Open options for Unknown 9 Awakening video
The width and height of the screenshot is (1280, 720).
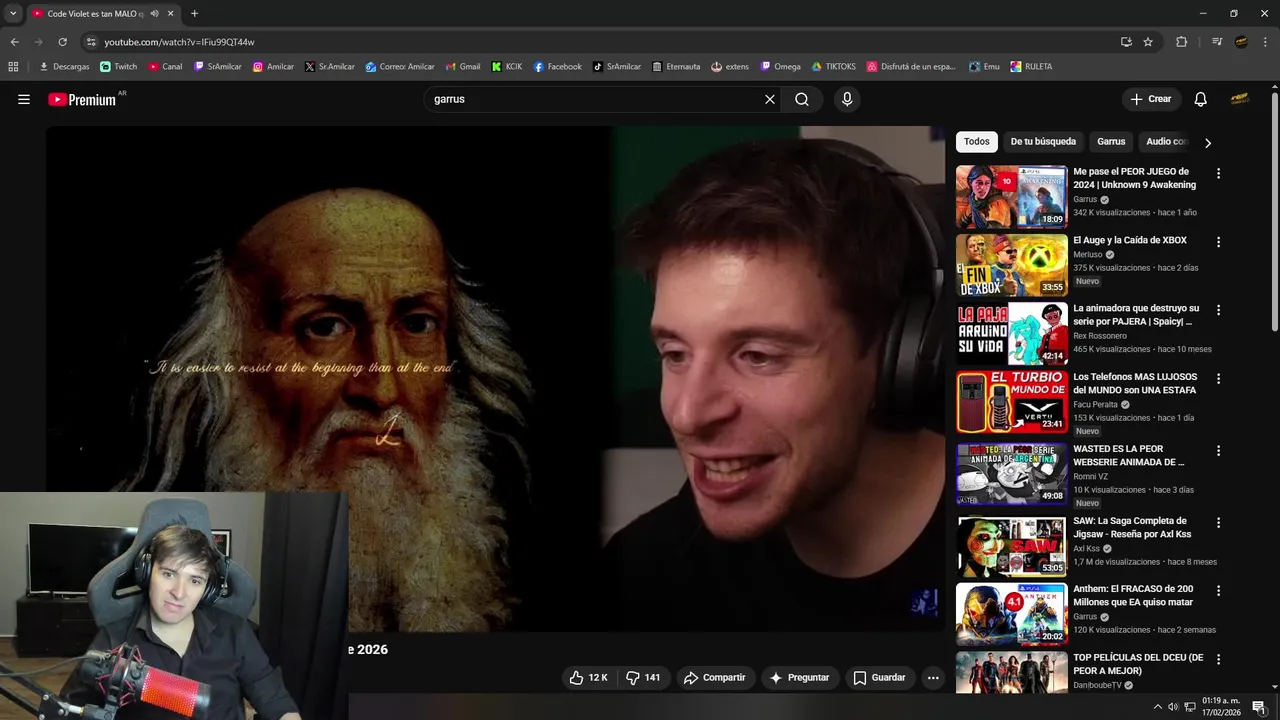point(1218,173)
